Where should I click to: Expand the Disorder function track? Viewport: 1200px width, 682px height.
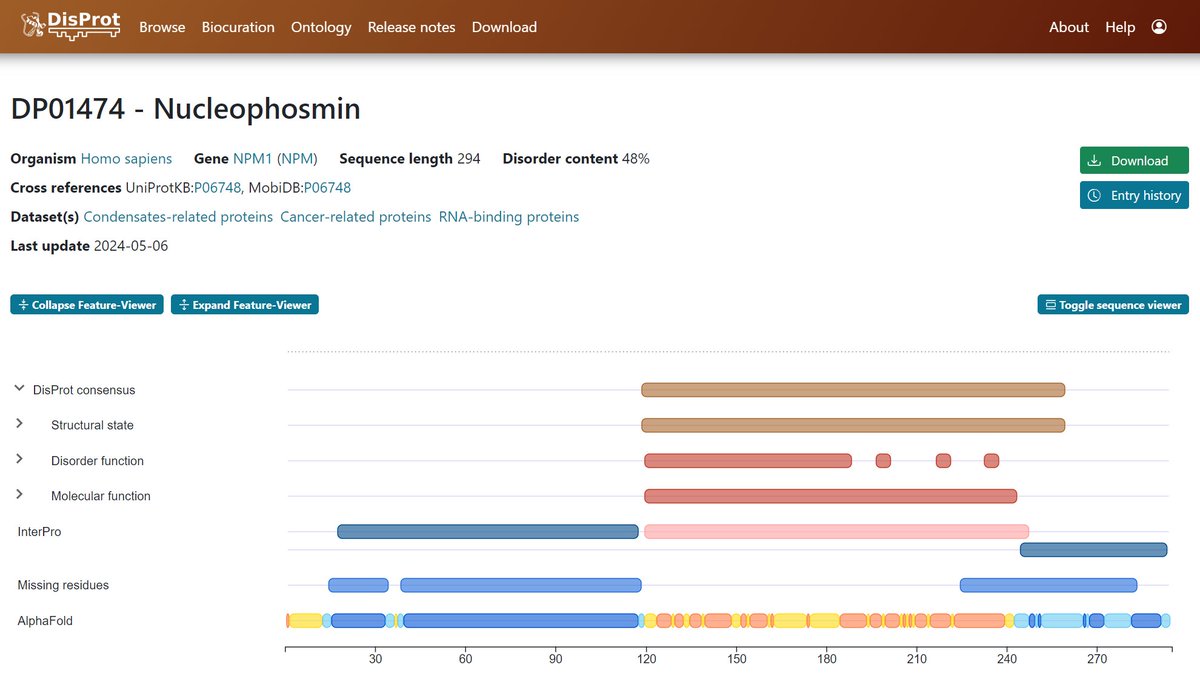pyautogui.click(x=18, y=460)
